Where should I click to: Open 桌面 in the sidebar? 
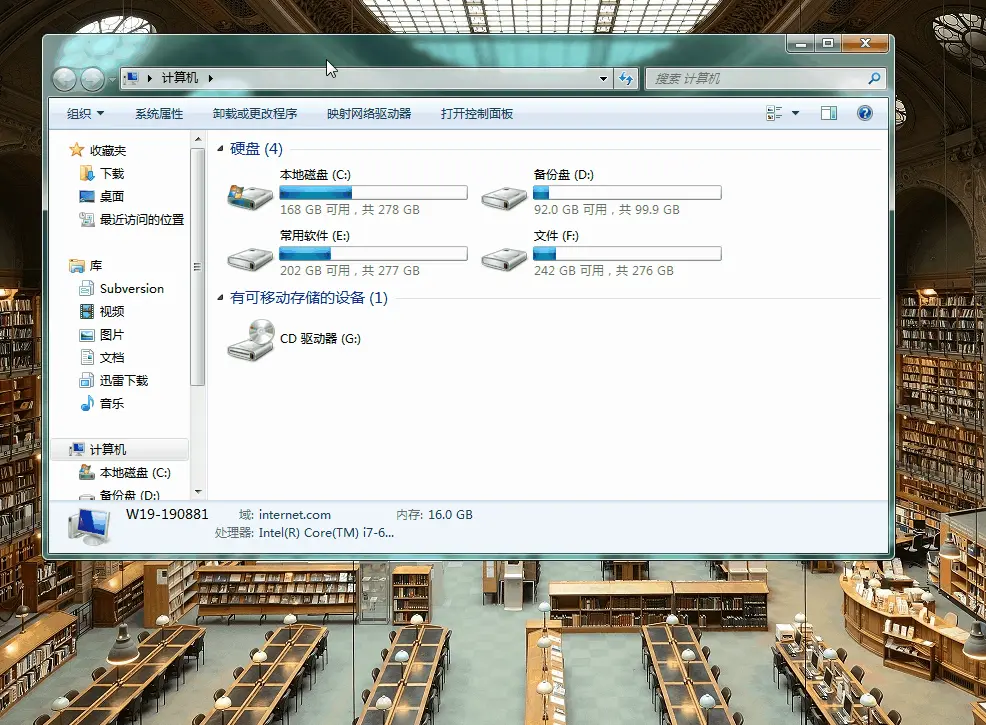click(x=102, y=196)
